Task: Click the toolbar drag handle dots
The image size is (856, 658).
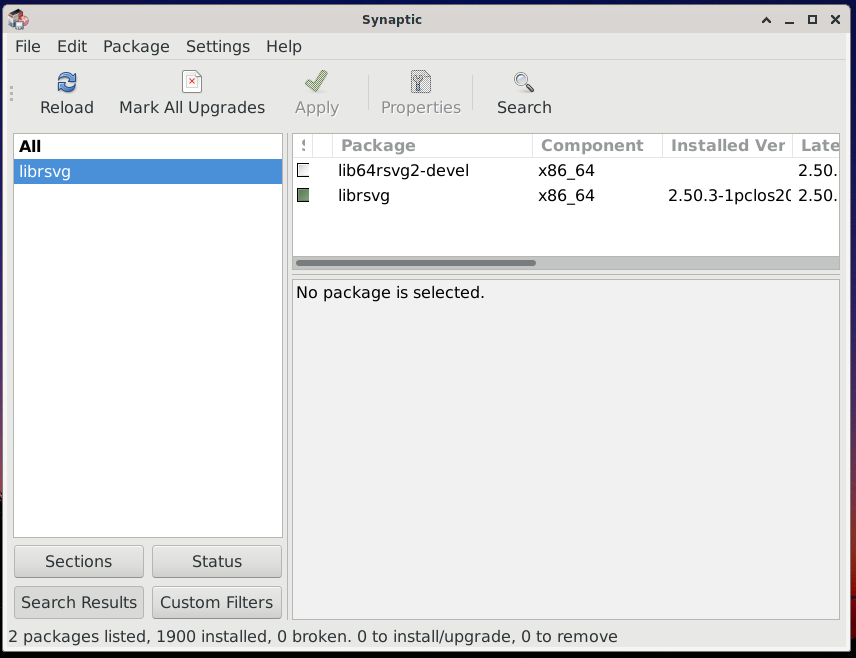Action: coord(11,93)
